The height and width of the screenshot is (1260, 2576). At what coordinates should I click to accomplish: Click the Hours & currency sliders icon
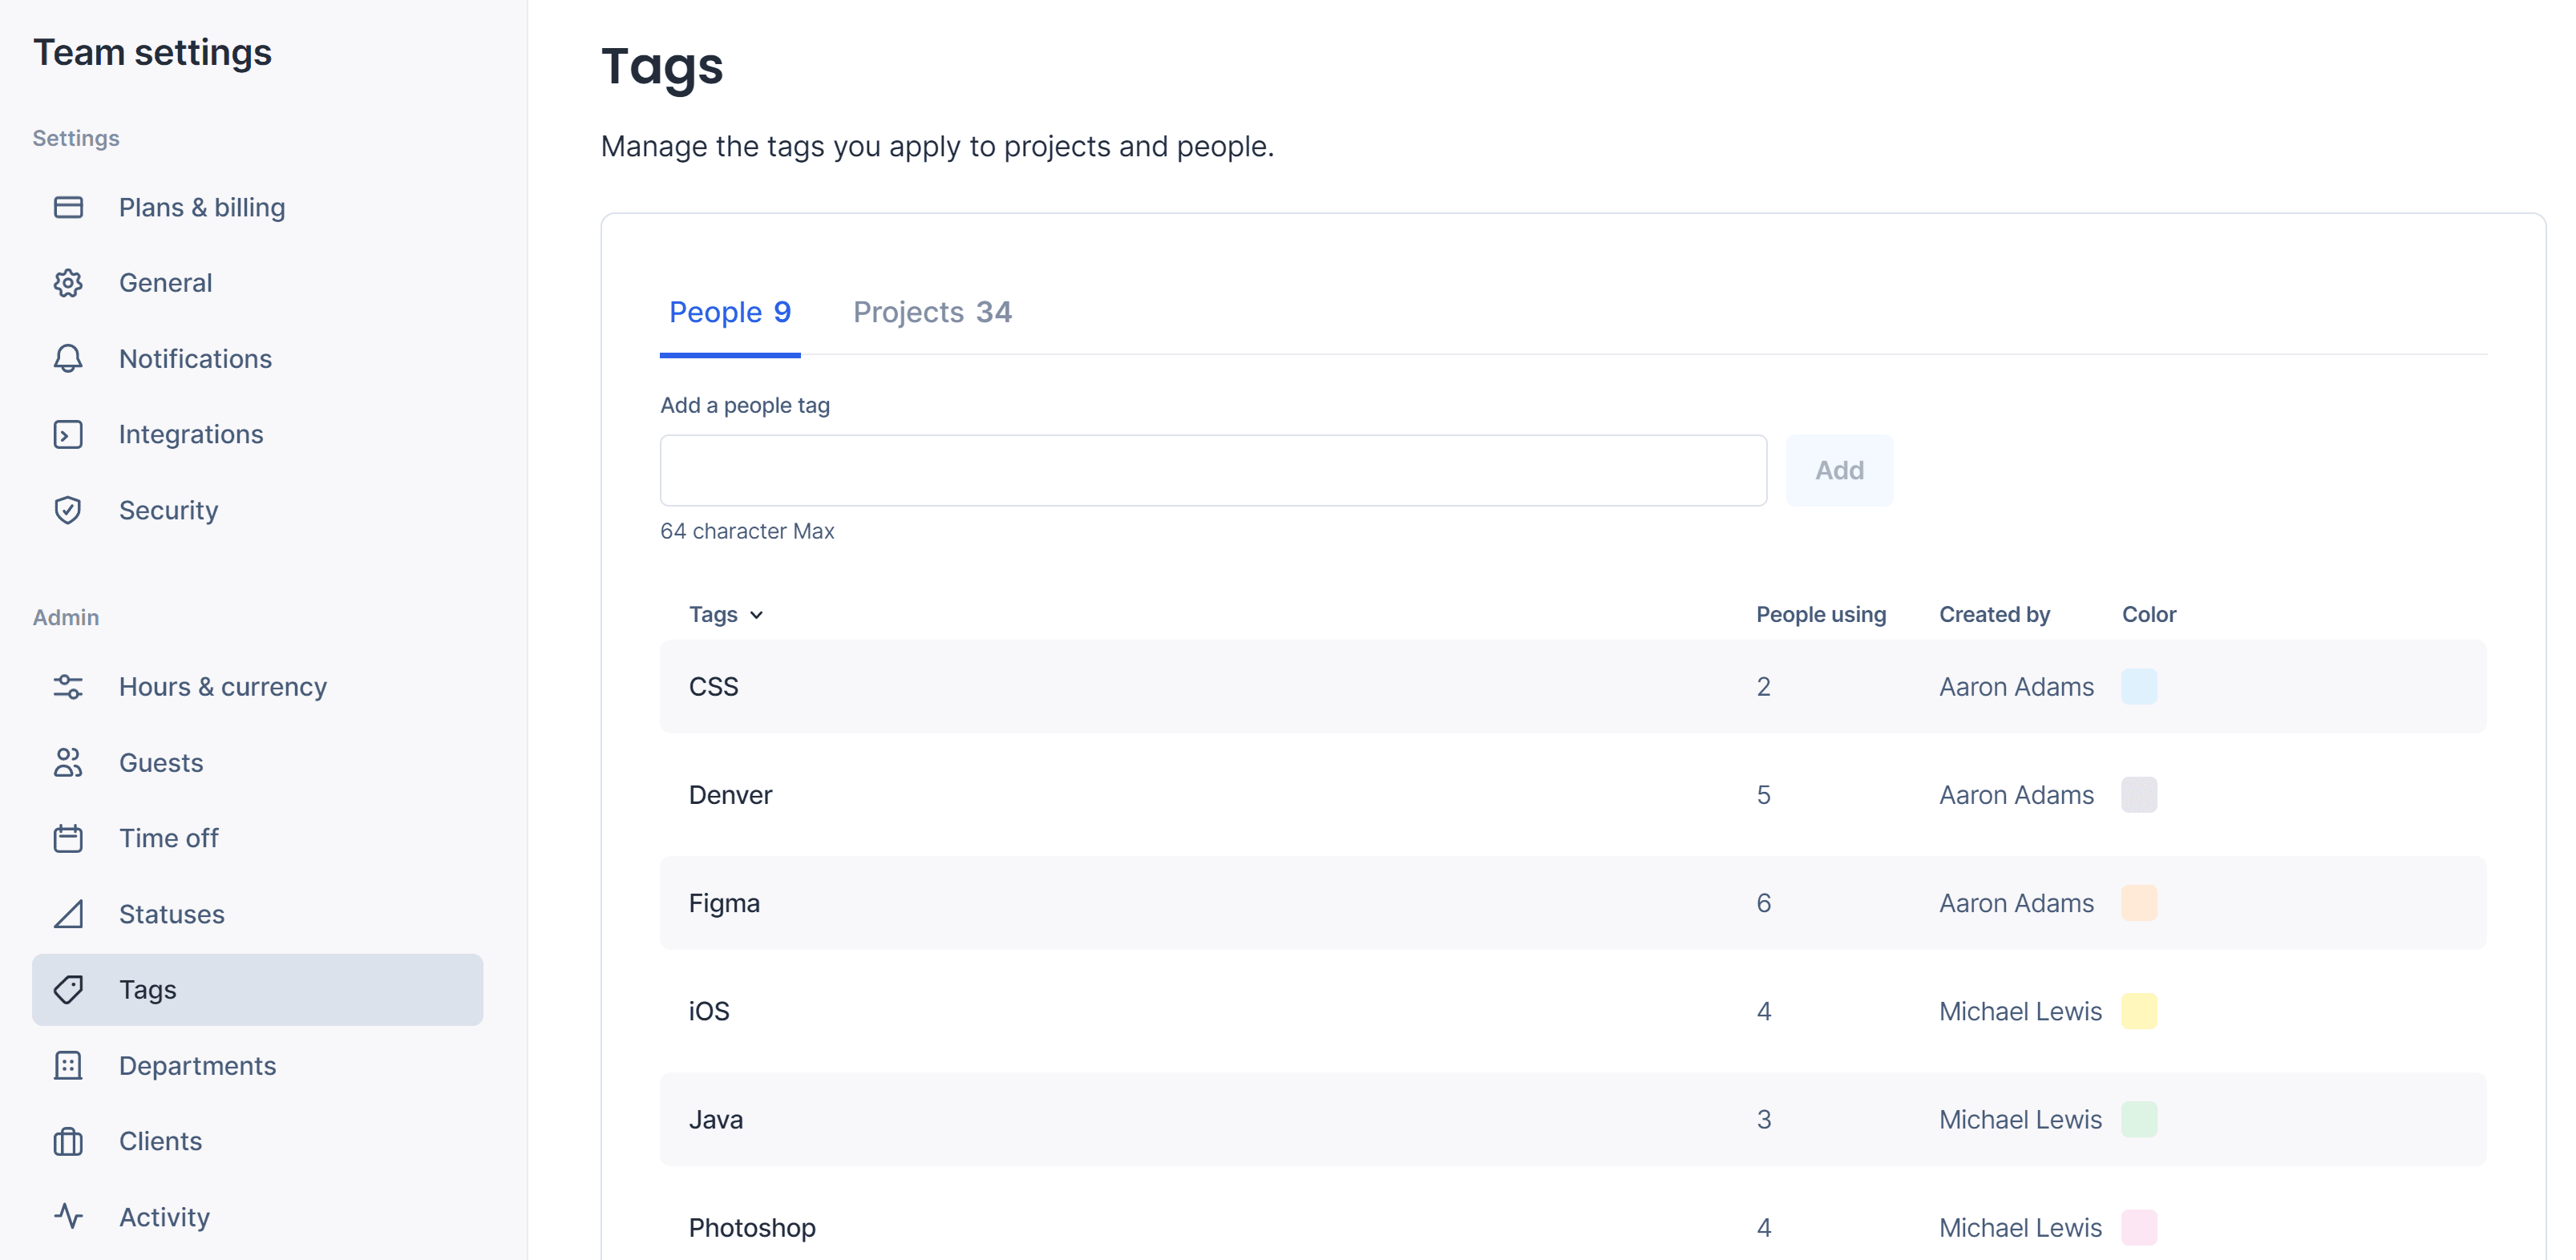pos(68,687)
